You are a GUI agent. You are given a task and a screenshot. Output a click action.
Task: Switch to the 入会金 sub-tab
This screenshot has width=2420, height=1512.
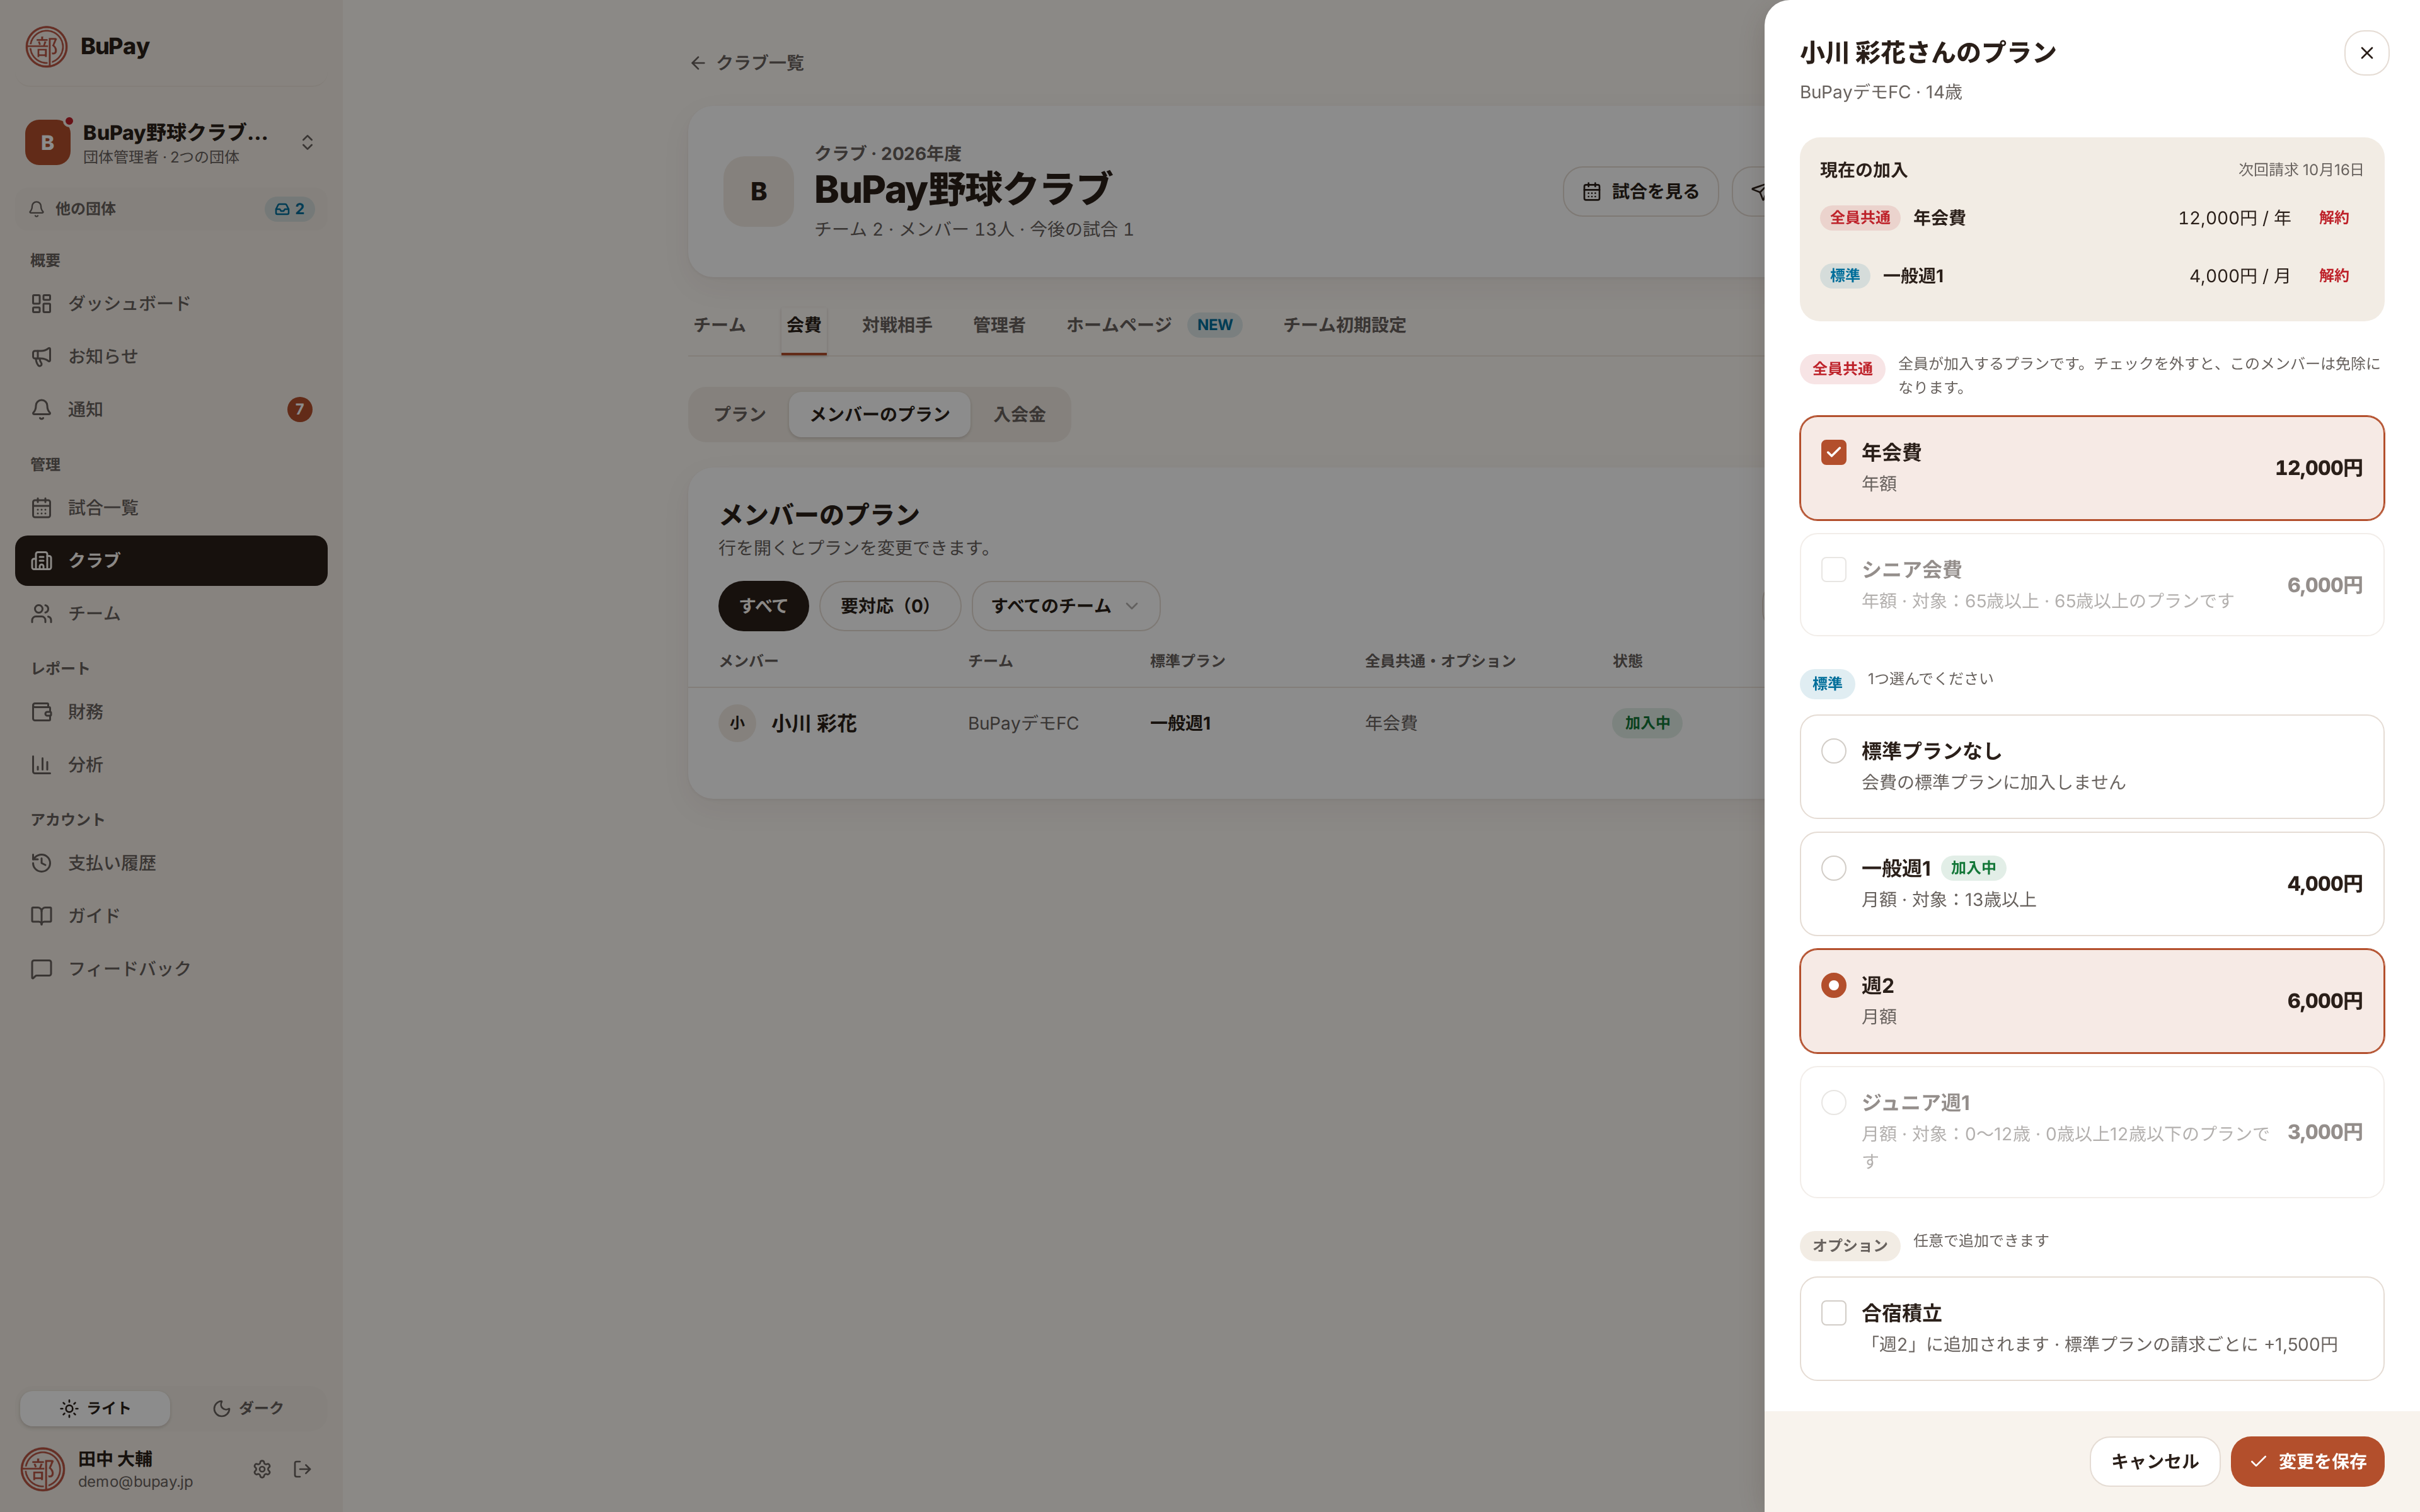(x=1019, y=414)
